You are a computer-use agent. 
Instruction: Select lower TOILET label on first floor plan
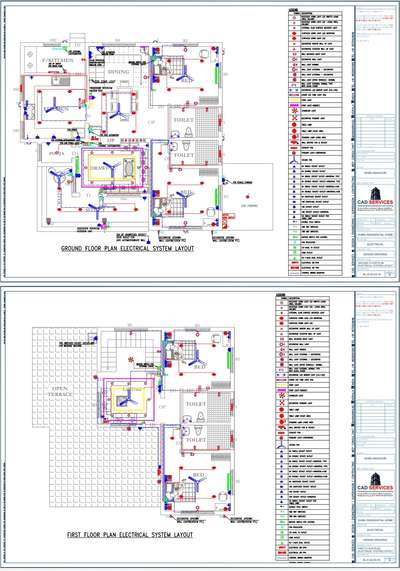pos(196,440)
